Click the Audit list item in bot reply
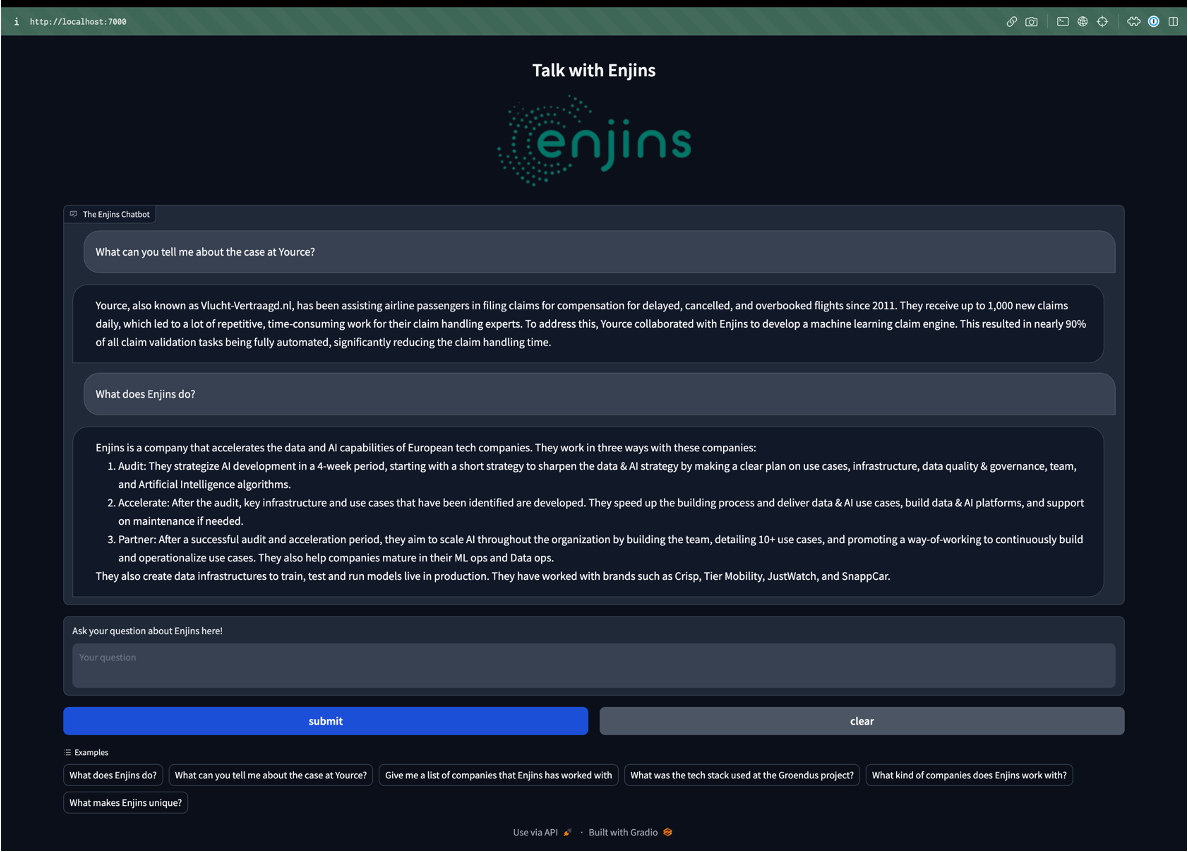The width and height of the screenshot is (1188, 852). 597,476
